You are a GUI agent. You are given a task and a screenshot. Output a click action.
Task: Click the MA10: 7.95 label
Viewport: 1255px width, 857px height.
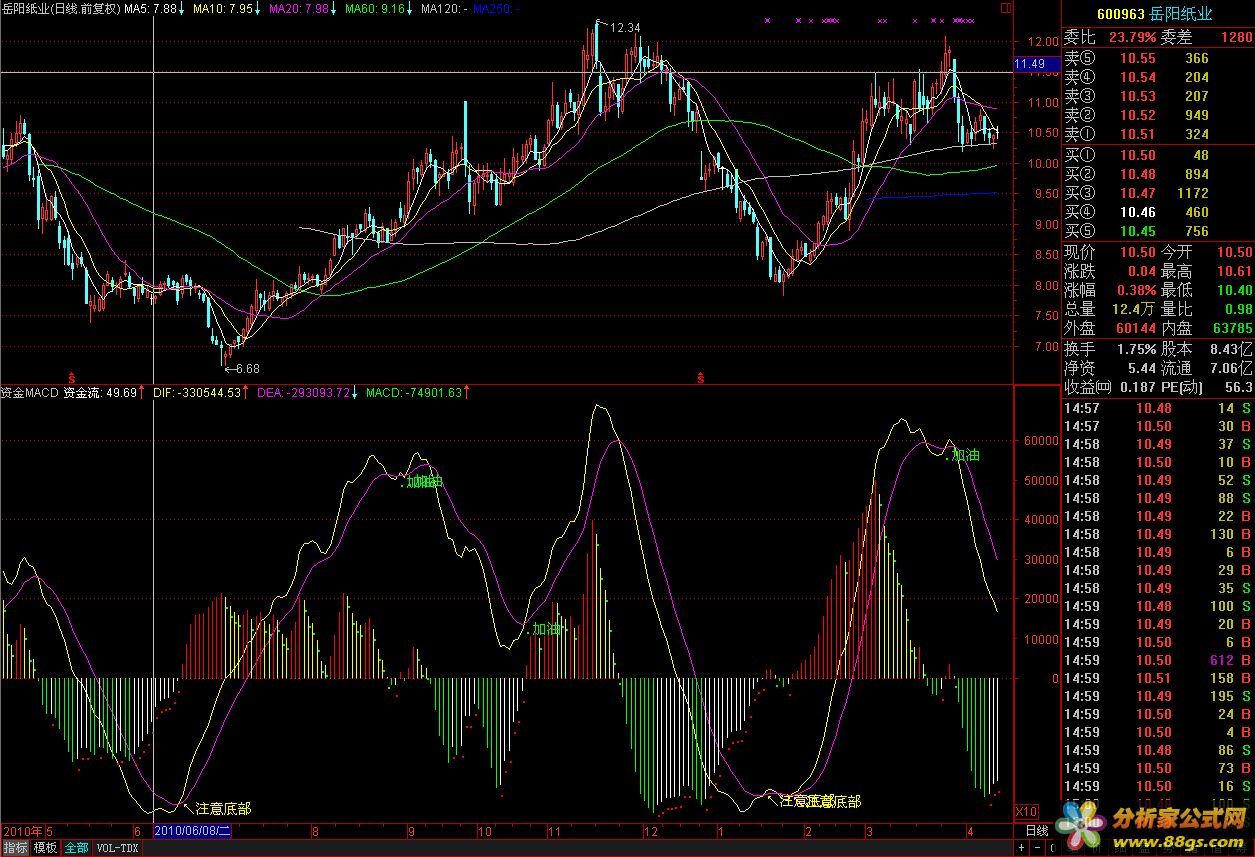221,9
